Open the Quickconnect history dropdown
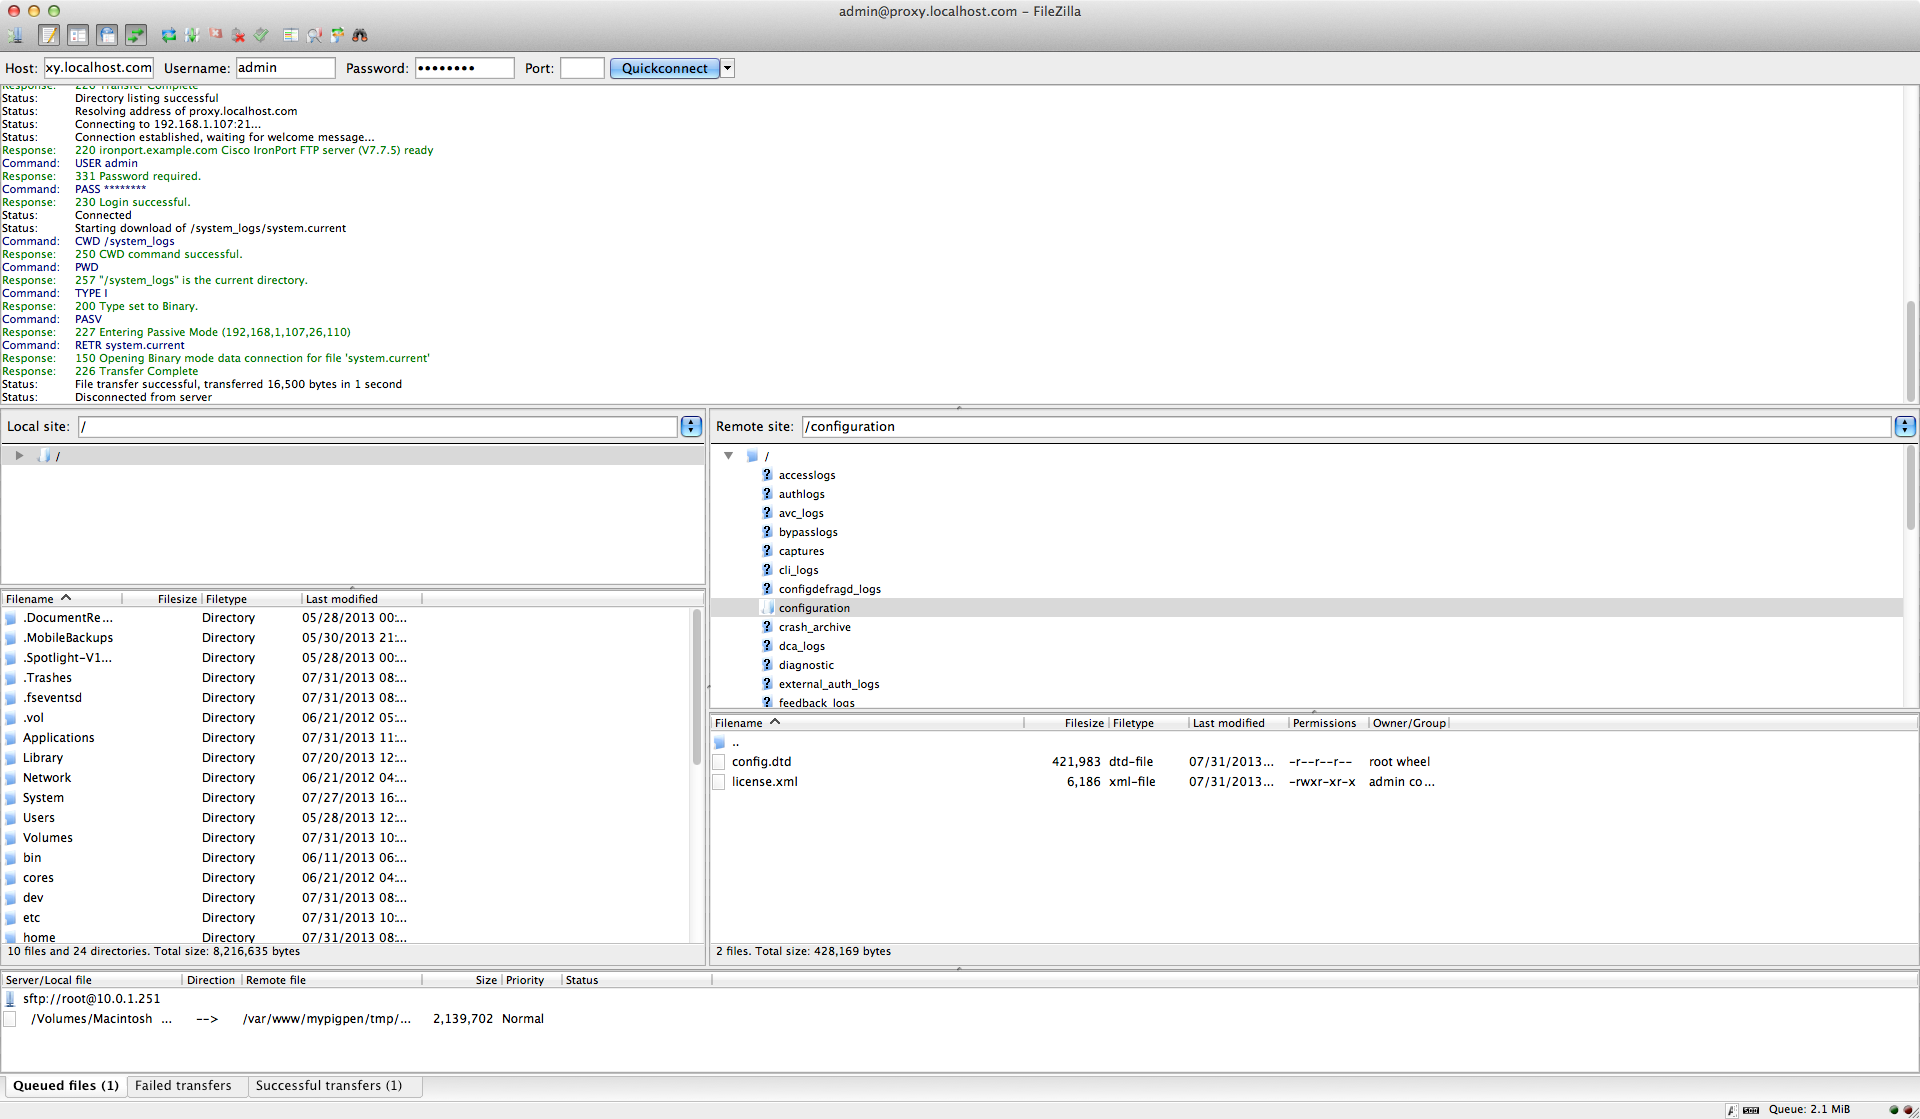Image resolution: width=1920 pixels, height=1119 pixels. click(728, 68)
